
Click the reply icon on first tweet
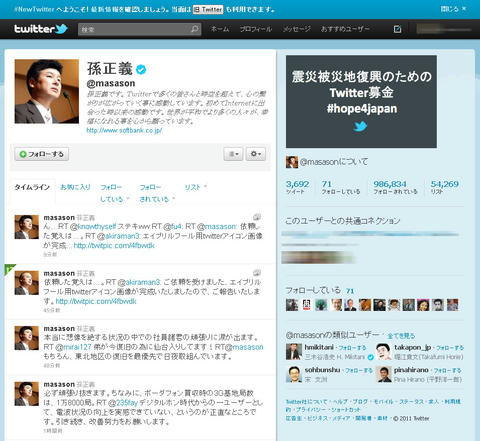[257, 217]
